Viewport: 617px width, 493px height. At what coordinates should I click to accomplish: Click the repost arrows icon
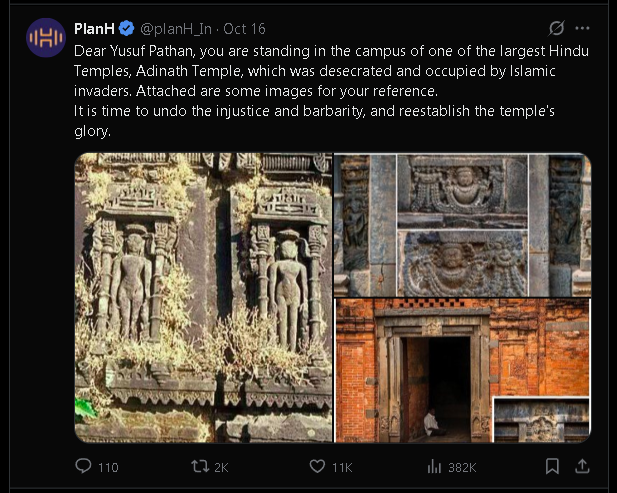200,466
